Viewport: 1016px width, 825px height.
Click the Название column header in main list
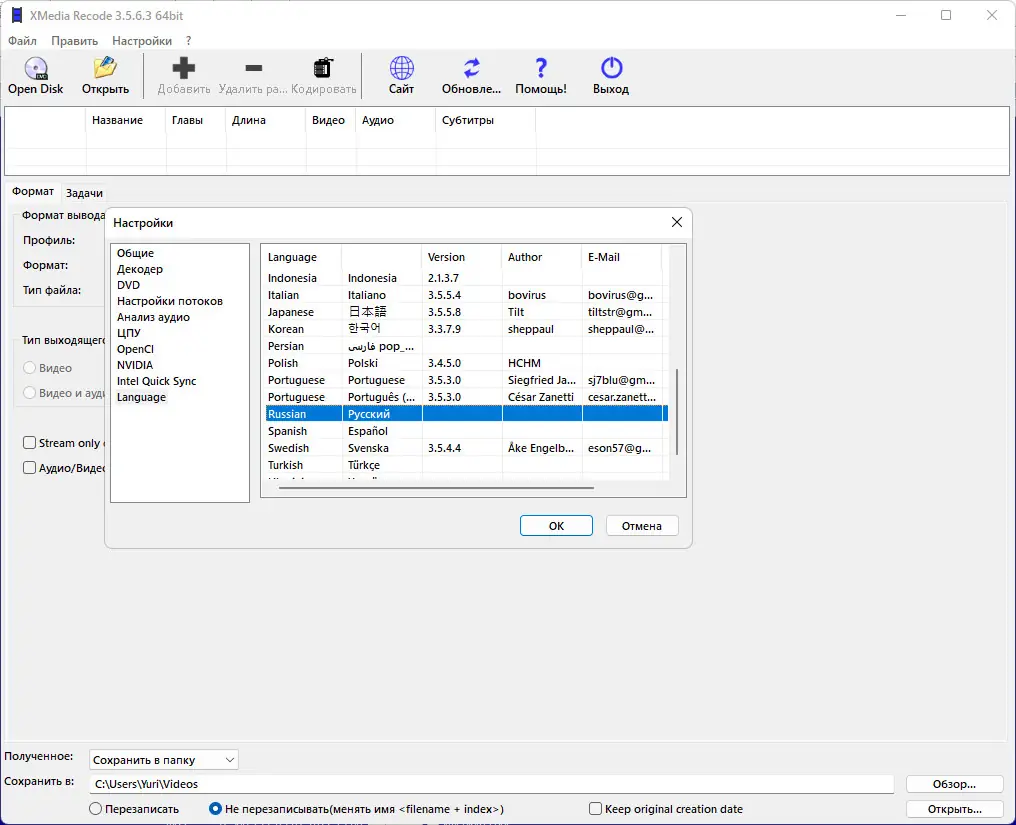[x=125, y=121]
